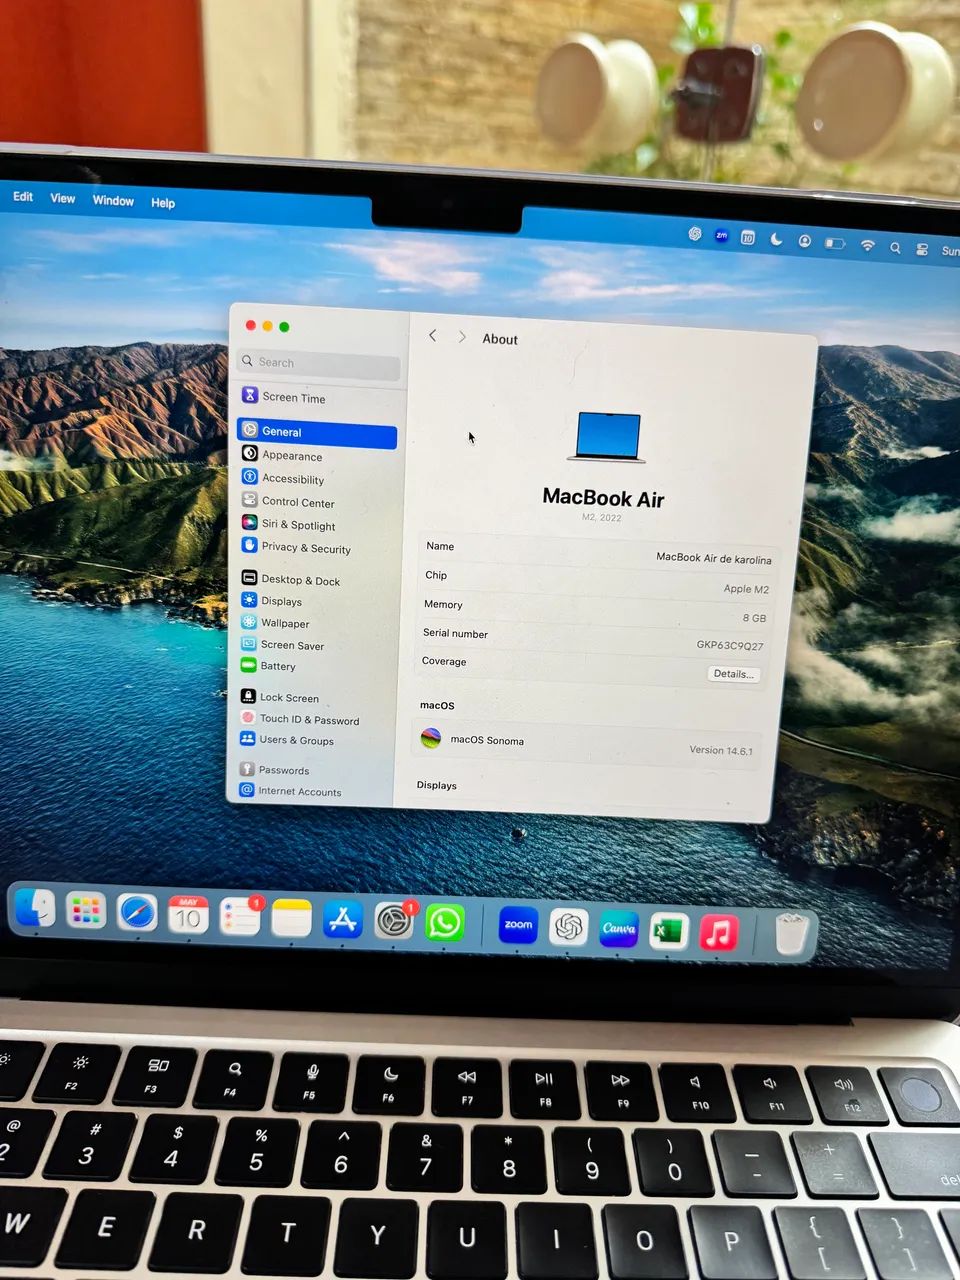Click the user account icon in menu bar

tap(804, 241)
